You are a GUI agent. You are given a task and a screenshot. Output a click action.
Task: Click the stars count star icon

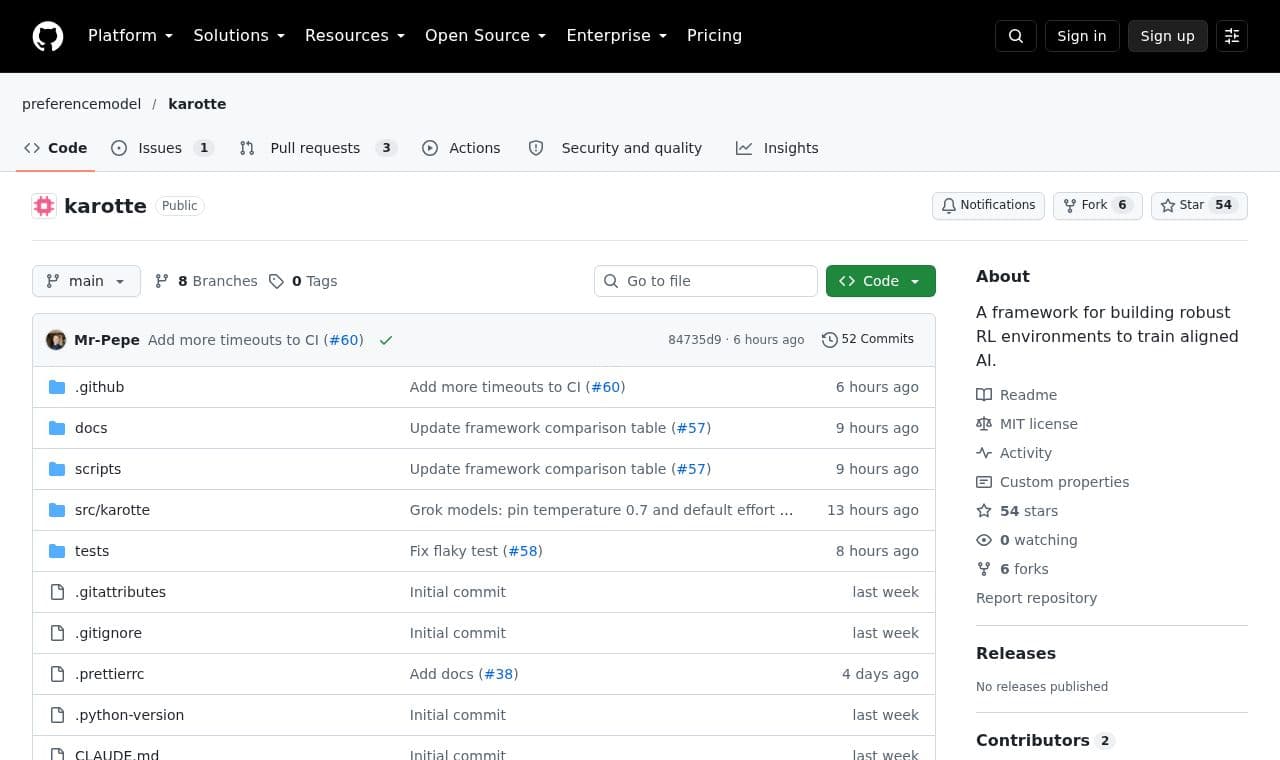click(x=984, y=511)
